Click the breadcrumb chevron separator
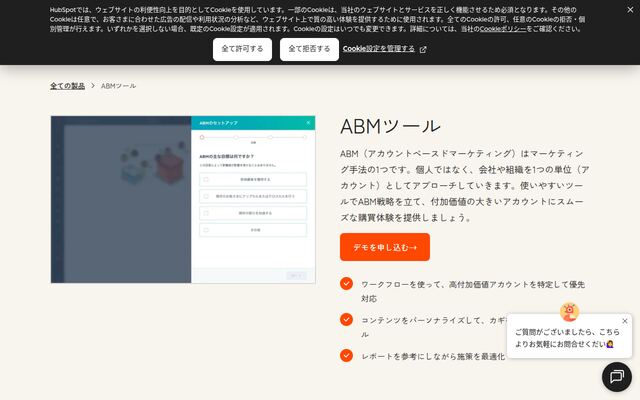Image resolution: width=640 pixels, height=400 pixels. coord(93,86)
